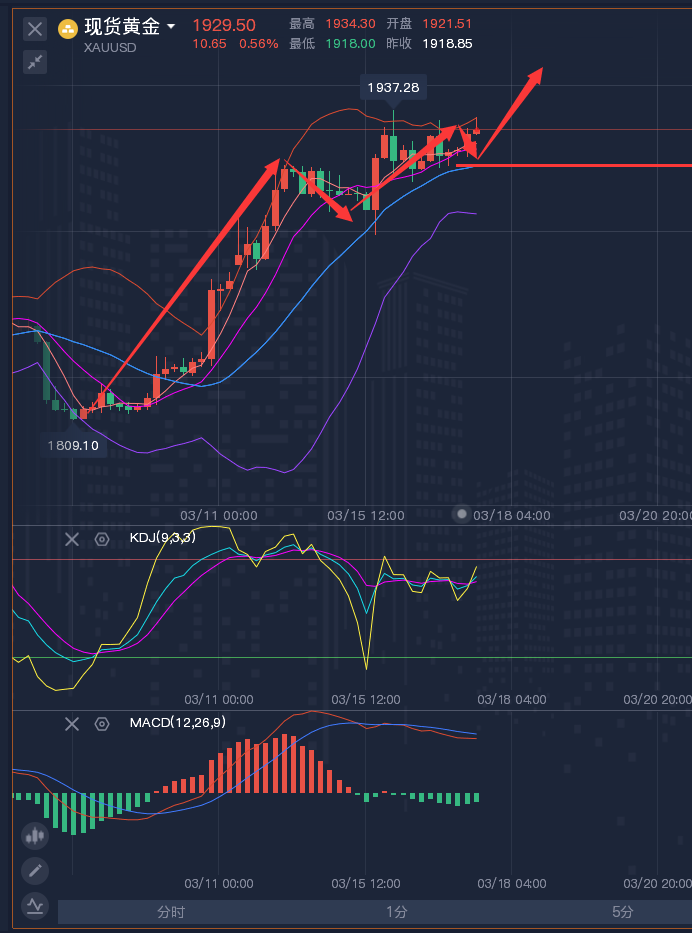The width and height of the screenshot is (692, 933).
Task: Select the pencil drawing tool
Action: click(35, 871)
